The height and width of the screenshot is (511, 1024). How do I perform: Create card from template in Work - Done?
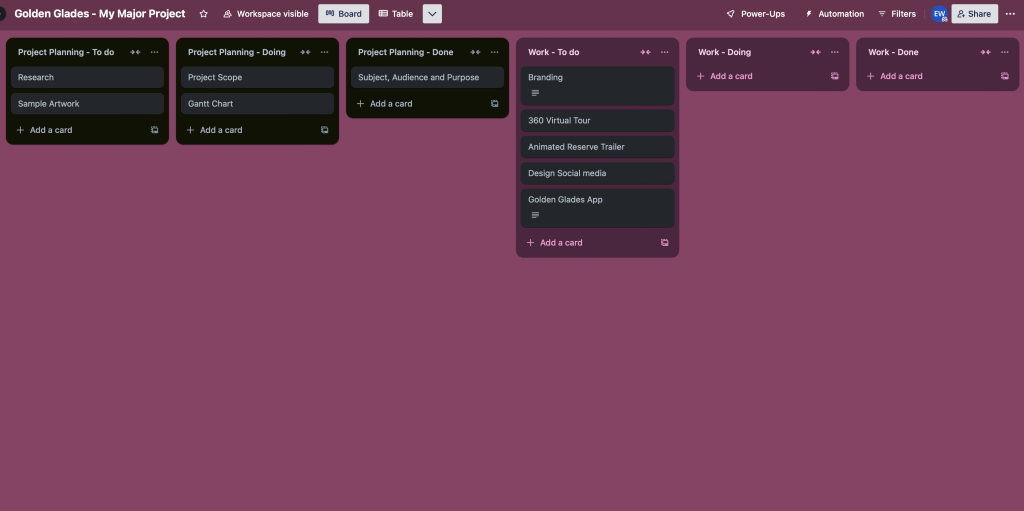pyautogui.click(x=1004, y=76)
